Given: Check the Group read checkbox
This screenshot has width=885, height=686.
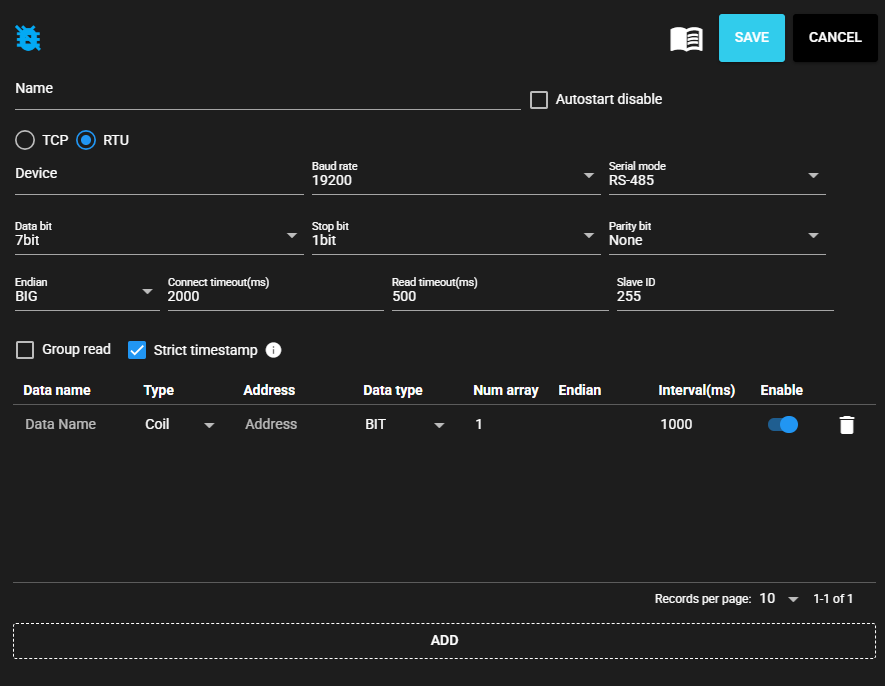Looking at the screenshot, I should click(x=25, y=350).
